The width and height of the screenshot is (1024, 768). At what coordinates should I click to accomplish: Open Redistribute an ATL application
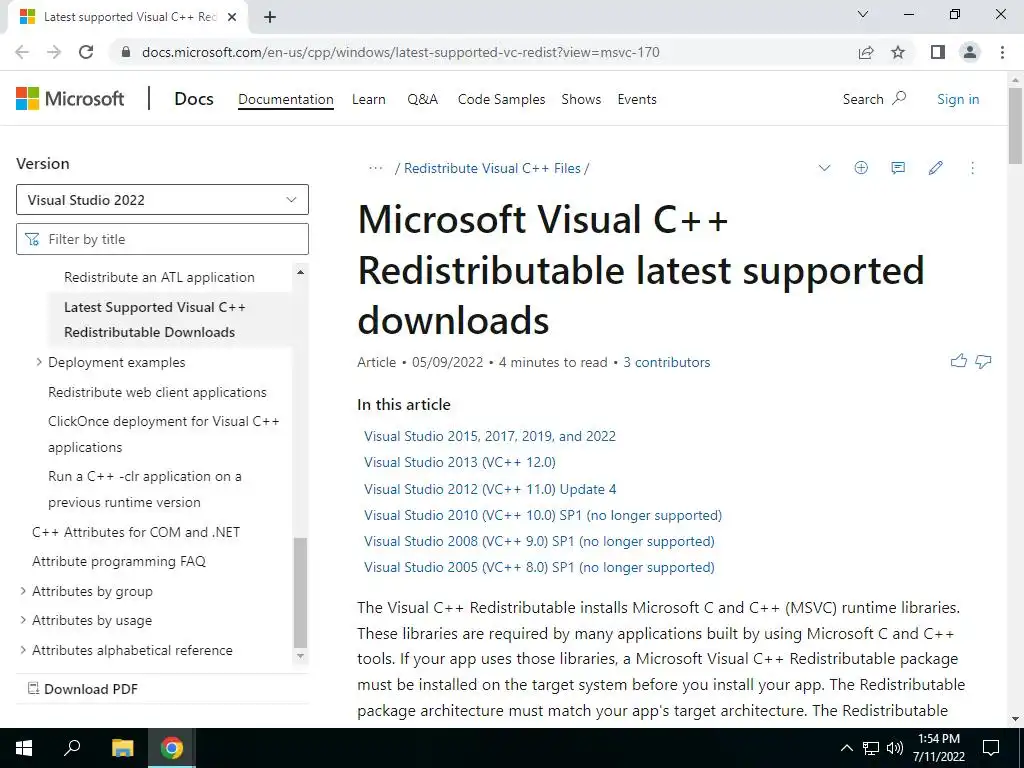point(159,277)
